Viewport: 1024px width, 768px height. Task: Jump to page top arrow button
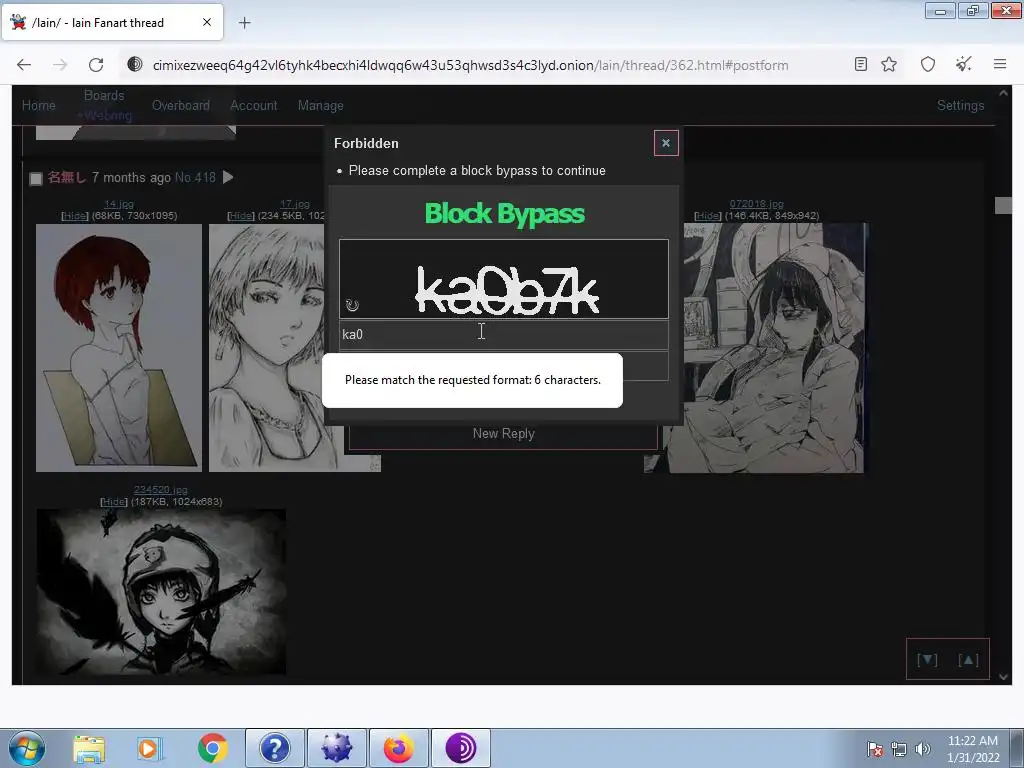(968, 660)
